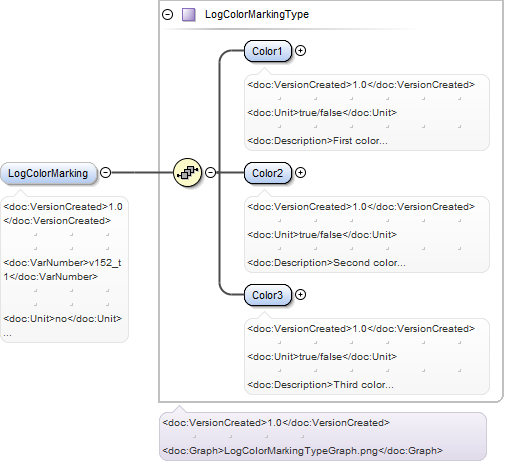Click Color1's true/false Unit annotation
The height and width of the screenshot is (464, 505).
(322, 113)
